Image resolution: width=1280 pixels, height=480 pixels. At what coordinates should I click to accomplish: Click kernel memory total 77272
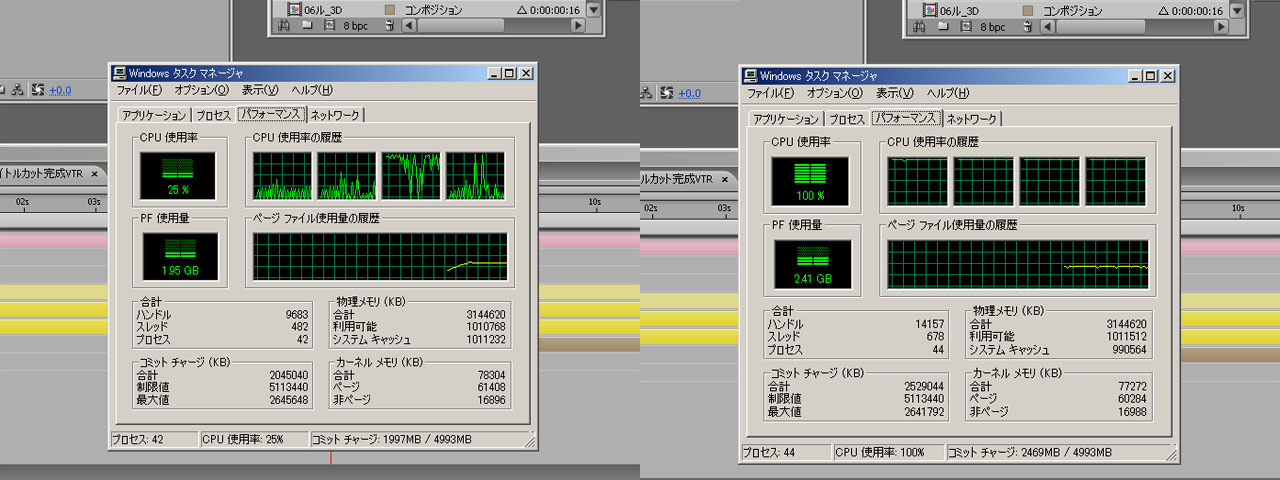click(x=1130, y=386)
